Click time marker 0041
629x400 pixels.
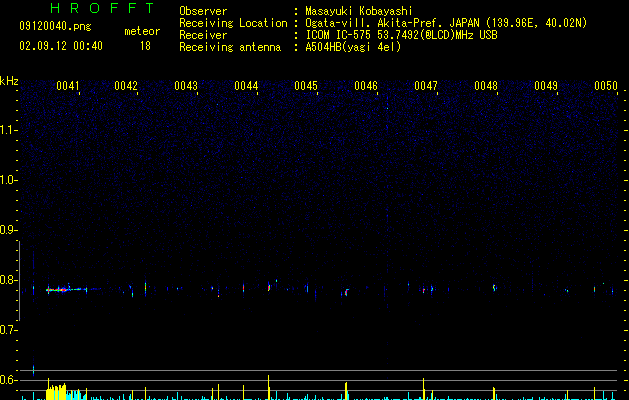67,86
